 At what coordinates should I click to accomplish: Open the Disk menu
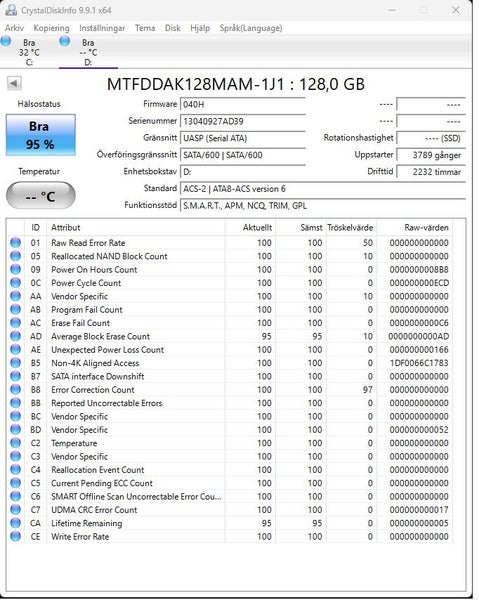(x=173, y=28)
